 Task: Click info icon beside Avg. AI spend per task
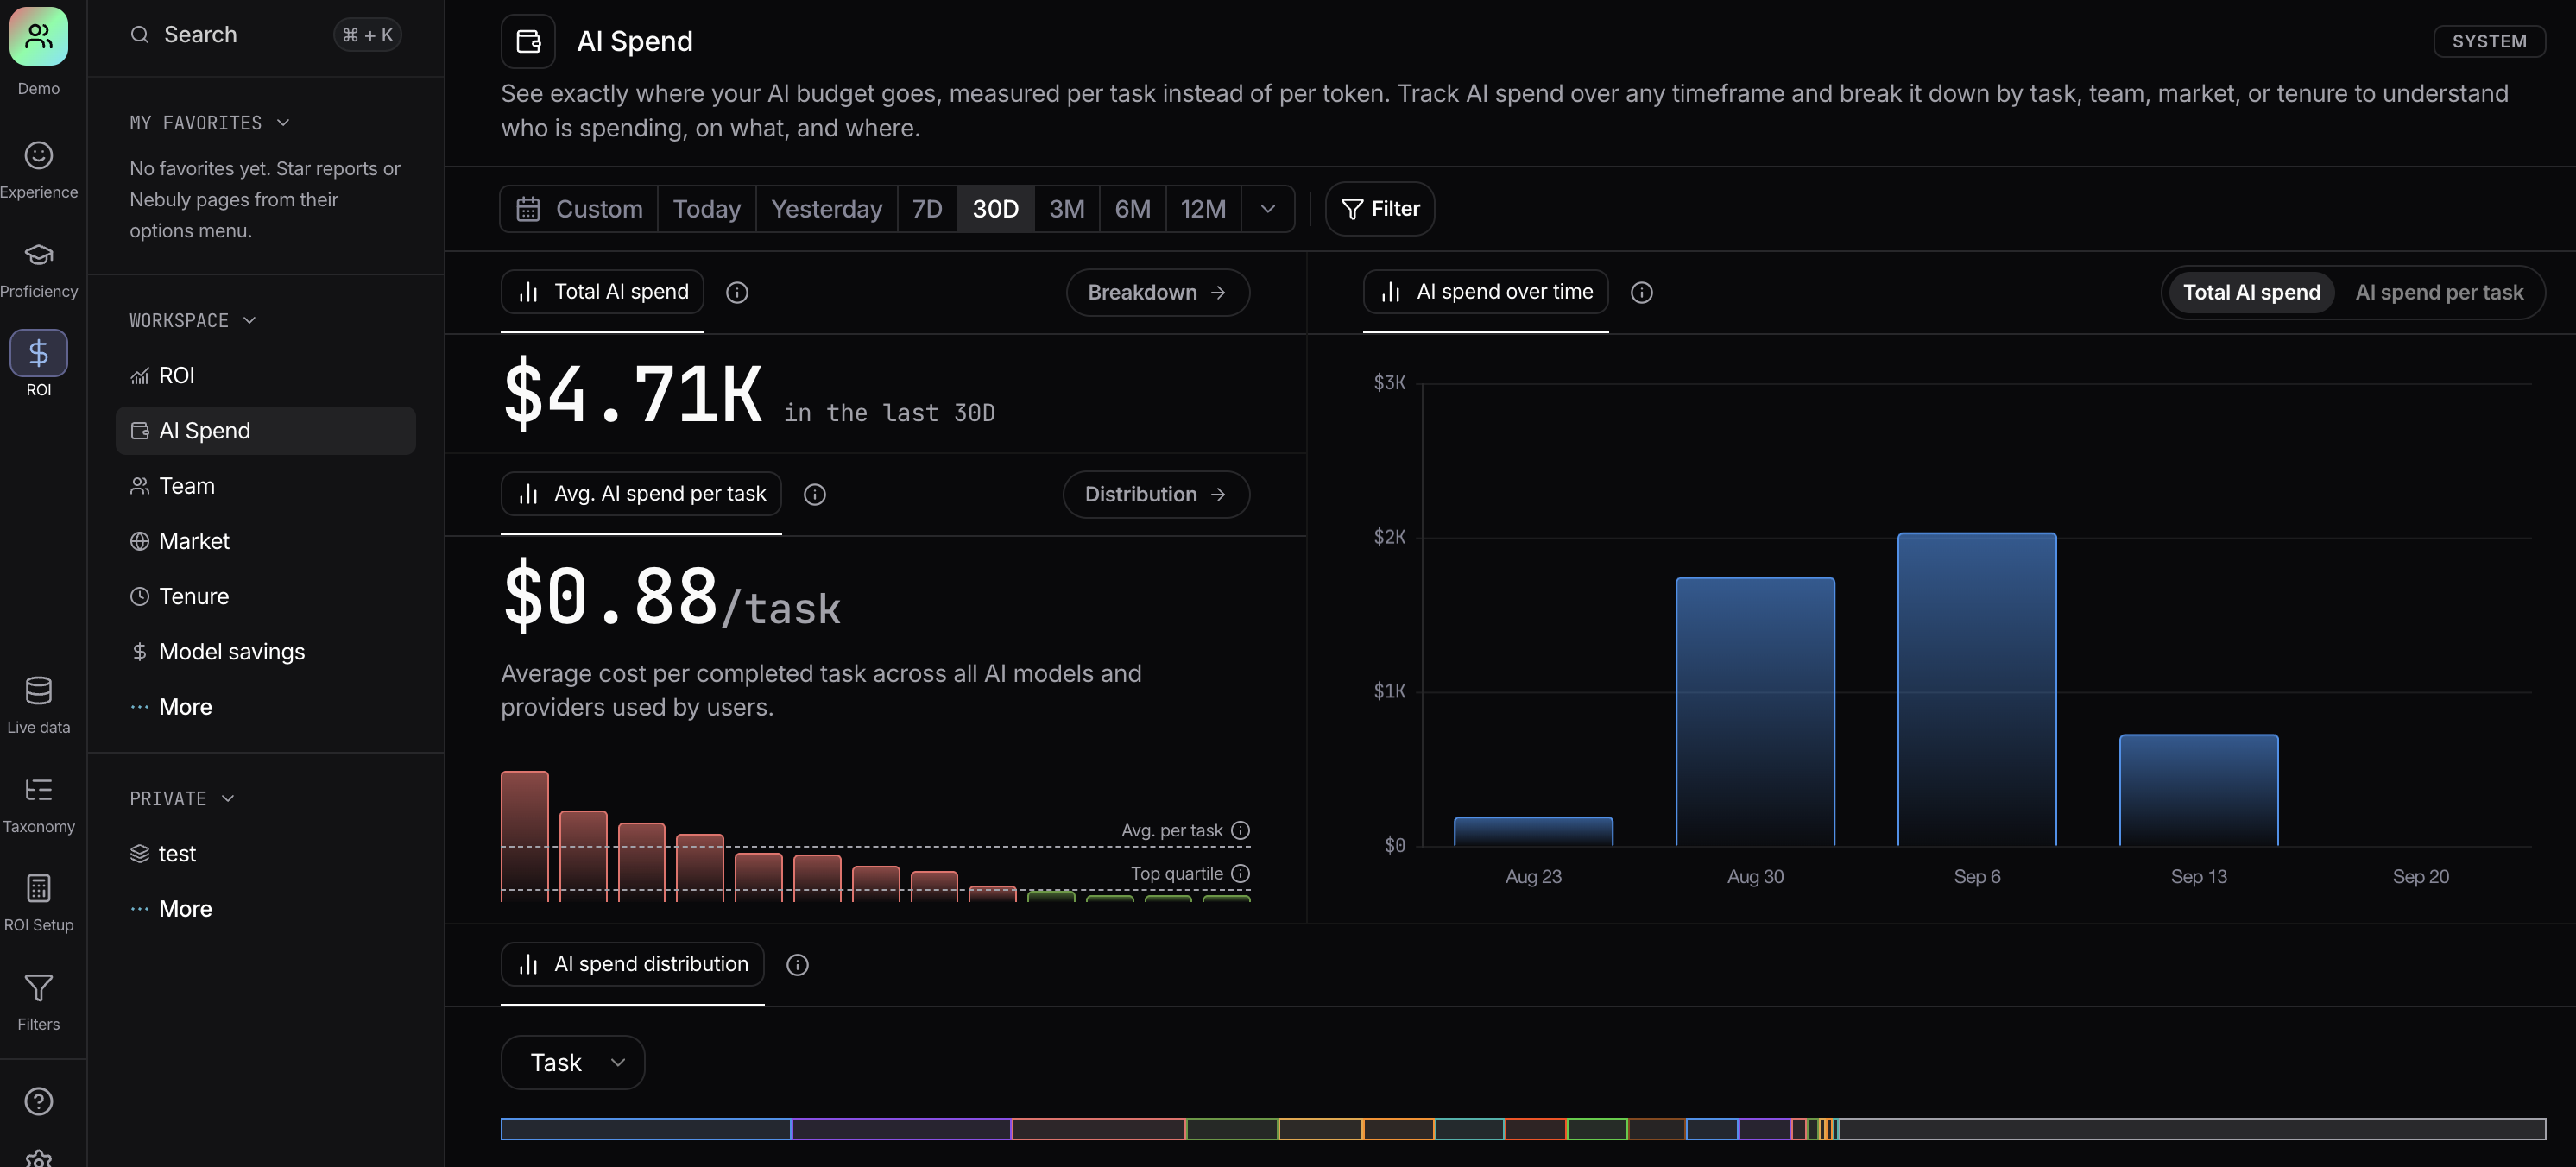pos(815,494)
